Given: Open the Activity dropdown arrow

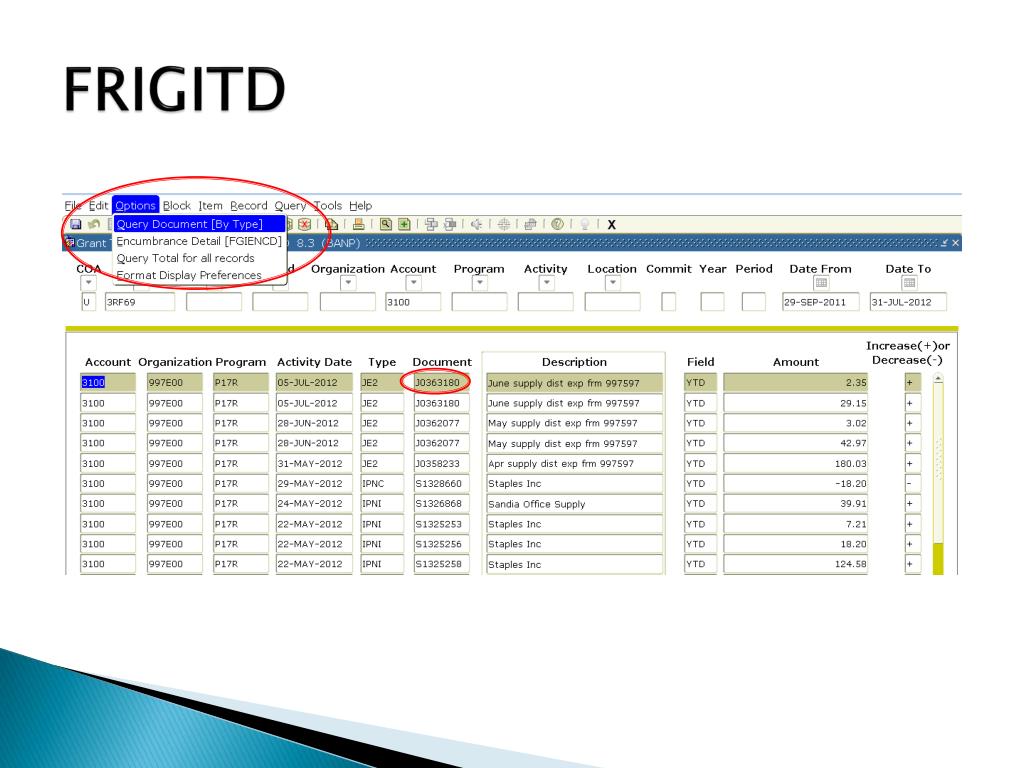Looking at the screenshot, I should pyautogui.click(x=547, y=283).
